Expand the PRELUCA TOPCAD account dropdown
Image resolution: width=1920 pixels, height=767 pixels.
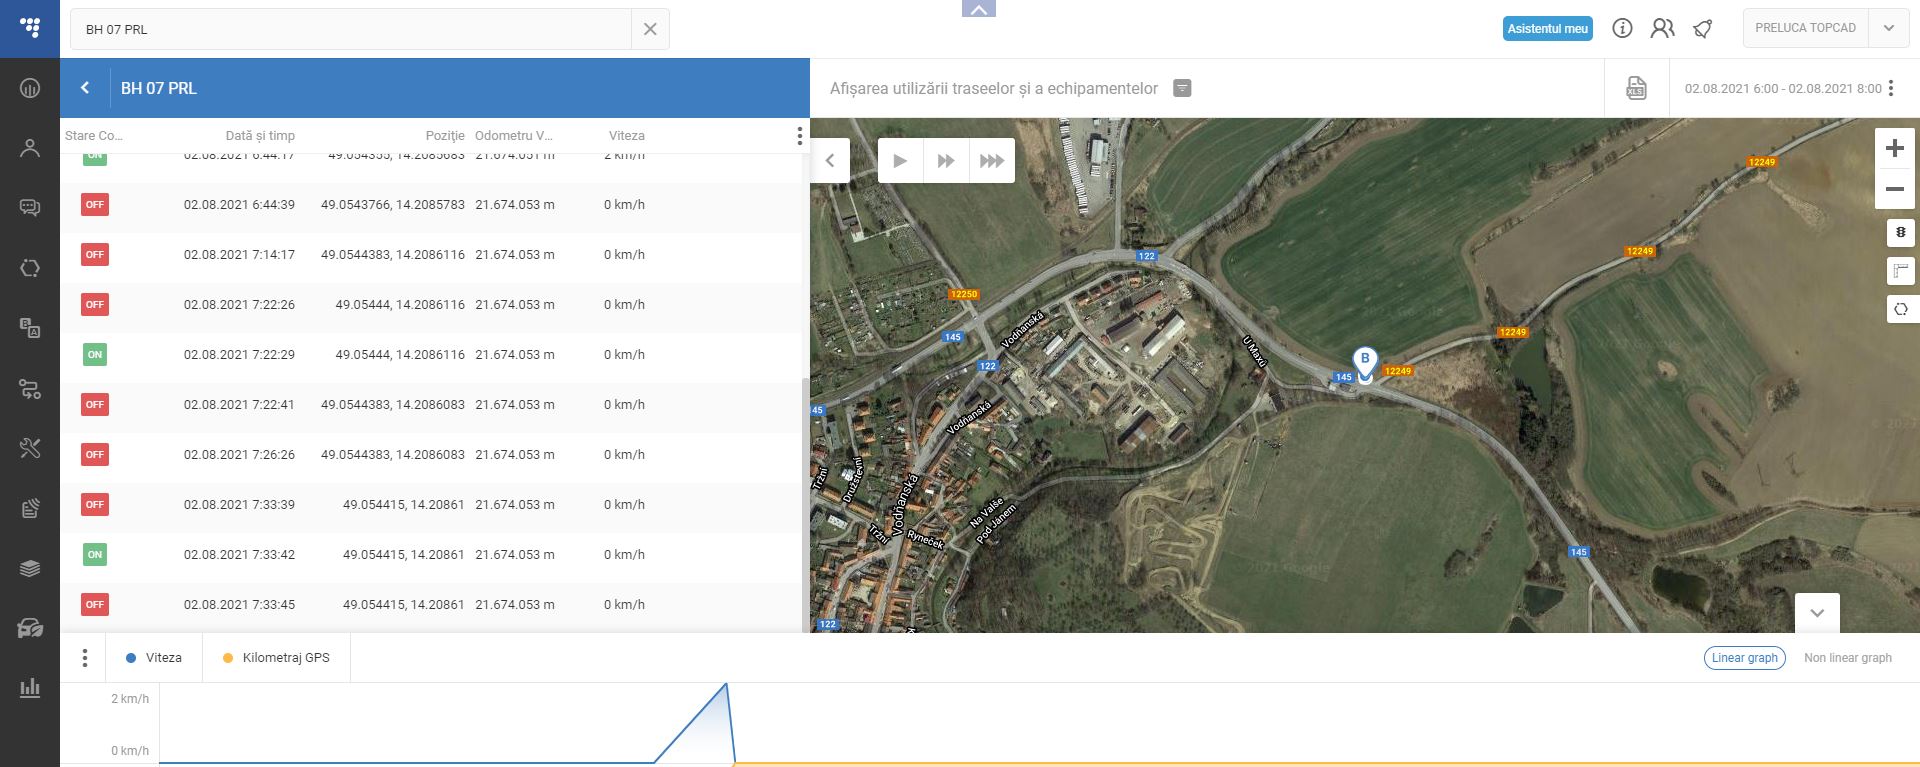(x=1888, y=28)
